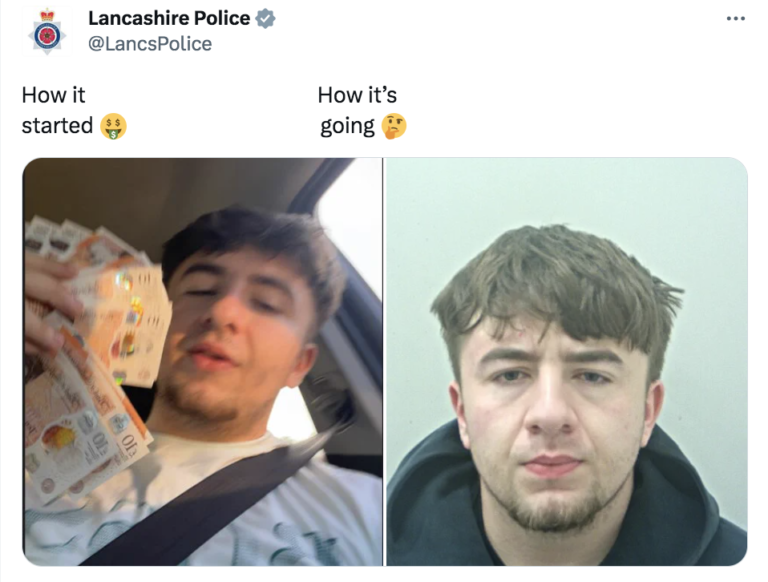The height and width of the screenshot is (582, 768).
Task: Open the Lancashire Police profile avatar
Action: [47, 31]
